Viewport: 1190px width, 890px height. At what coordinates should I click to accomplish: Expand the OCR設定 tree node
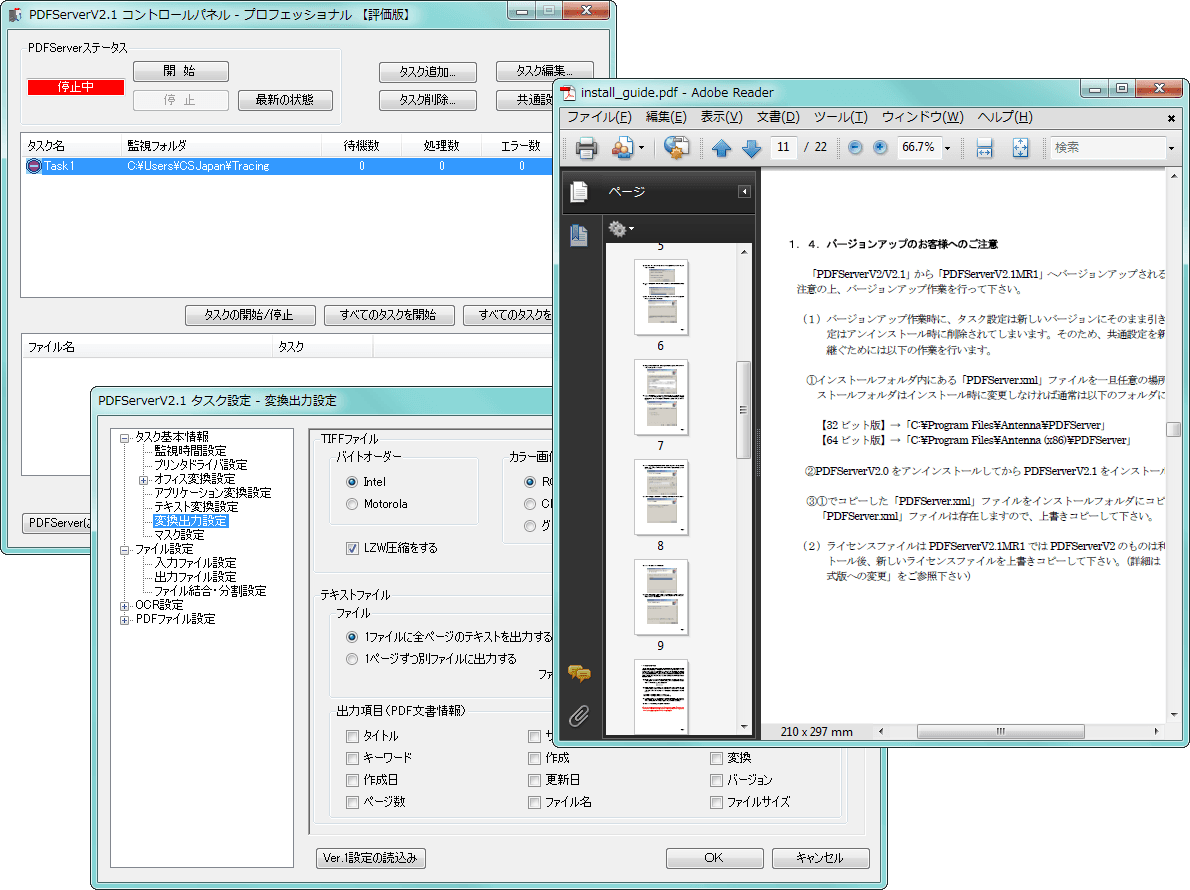click(124, 605)
